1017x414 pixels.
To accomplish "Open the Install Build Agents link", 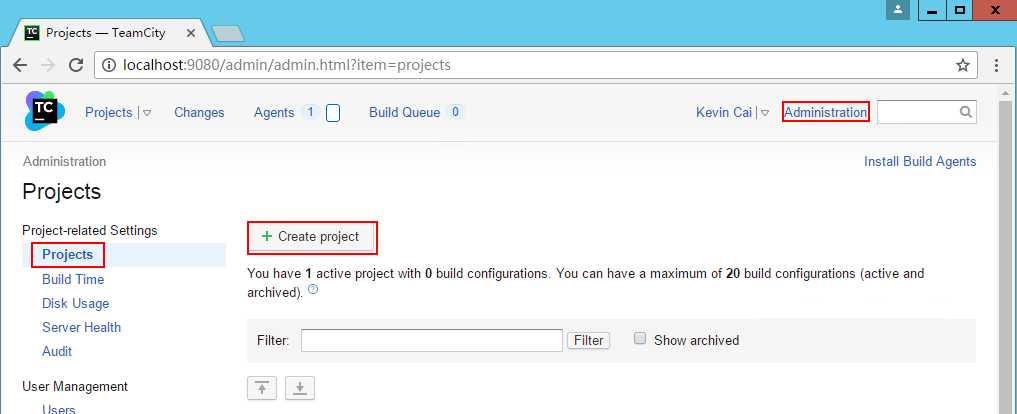I will coord(920,162).
